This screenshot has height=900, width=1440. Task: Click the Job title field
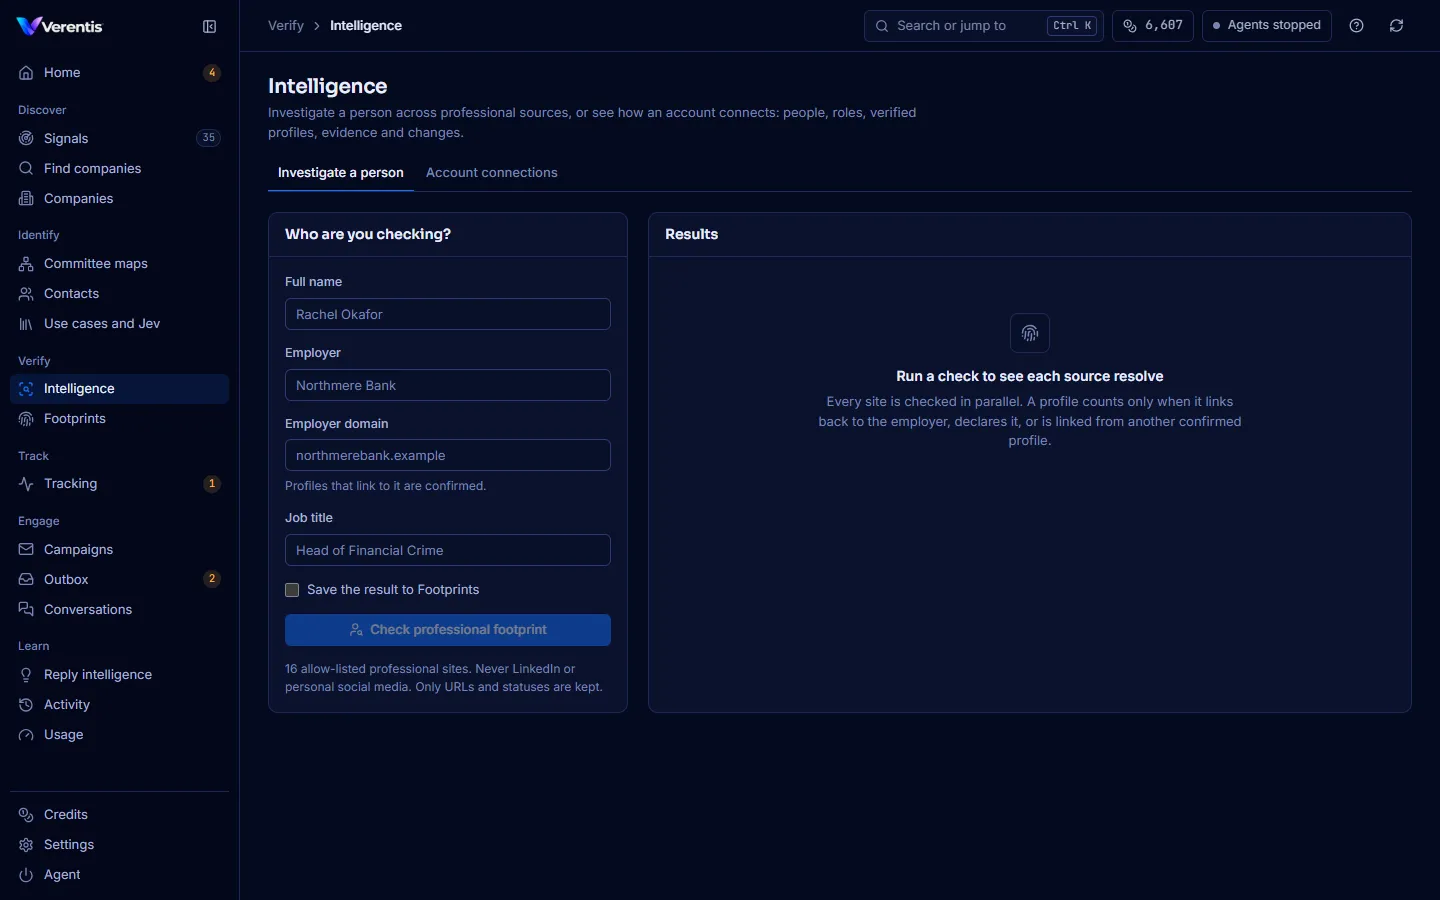[x=448, y=550]
